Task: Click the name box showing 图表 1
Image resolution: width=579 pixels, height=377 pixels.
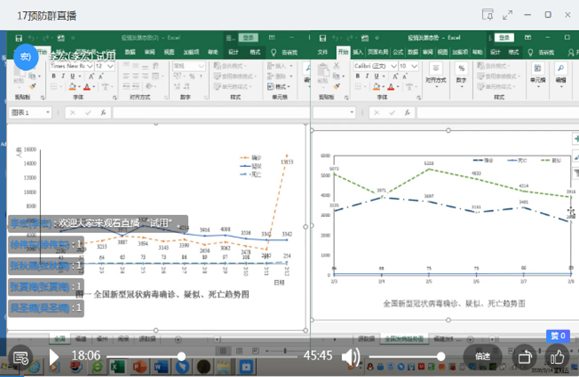Action: 30,113
